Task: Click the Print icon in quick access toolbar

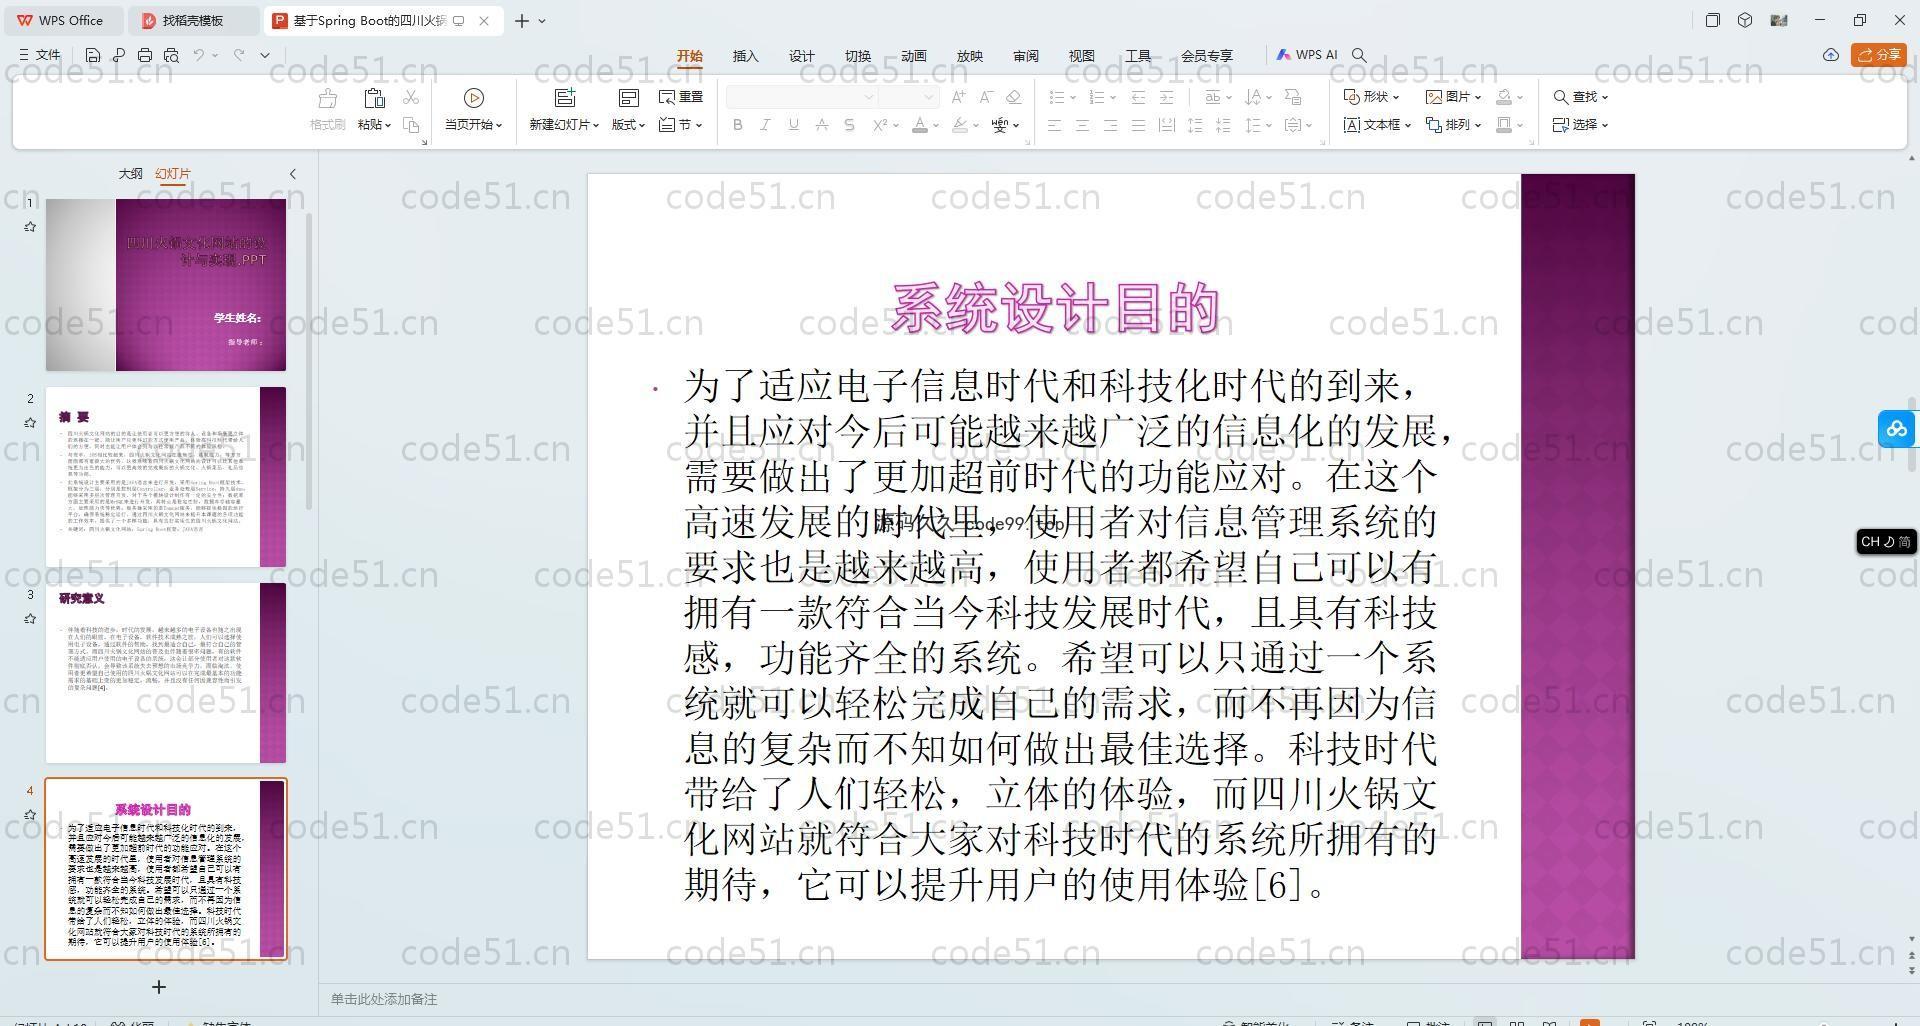Action: [145, 55]
